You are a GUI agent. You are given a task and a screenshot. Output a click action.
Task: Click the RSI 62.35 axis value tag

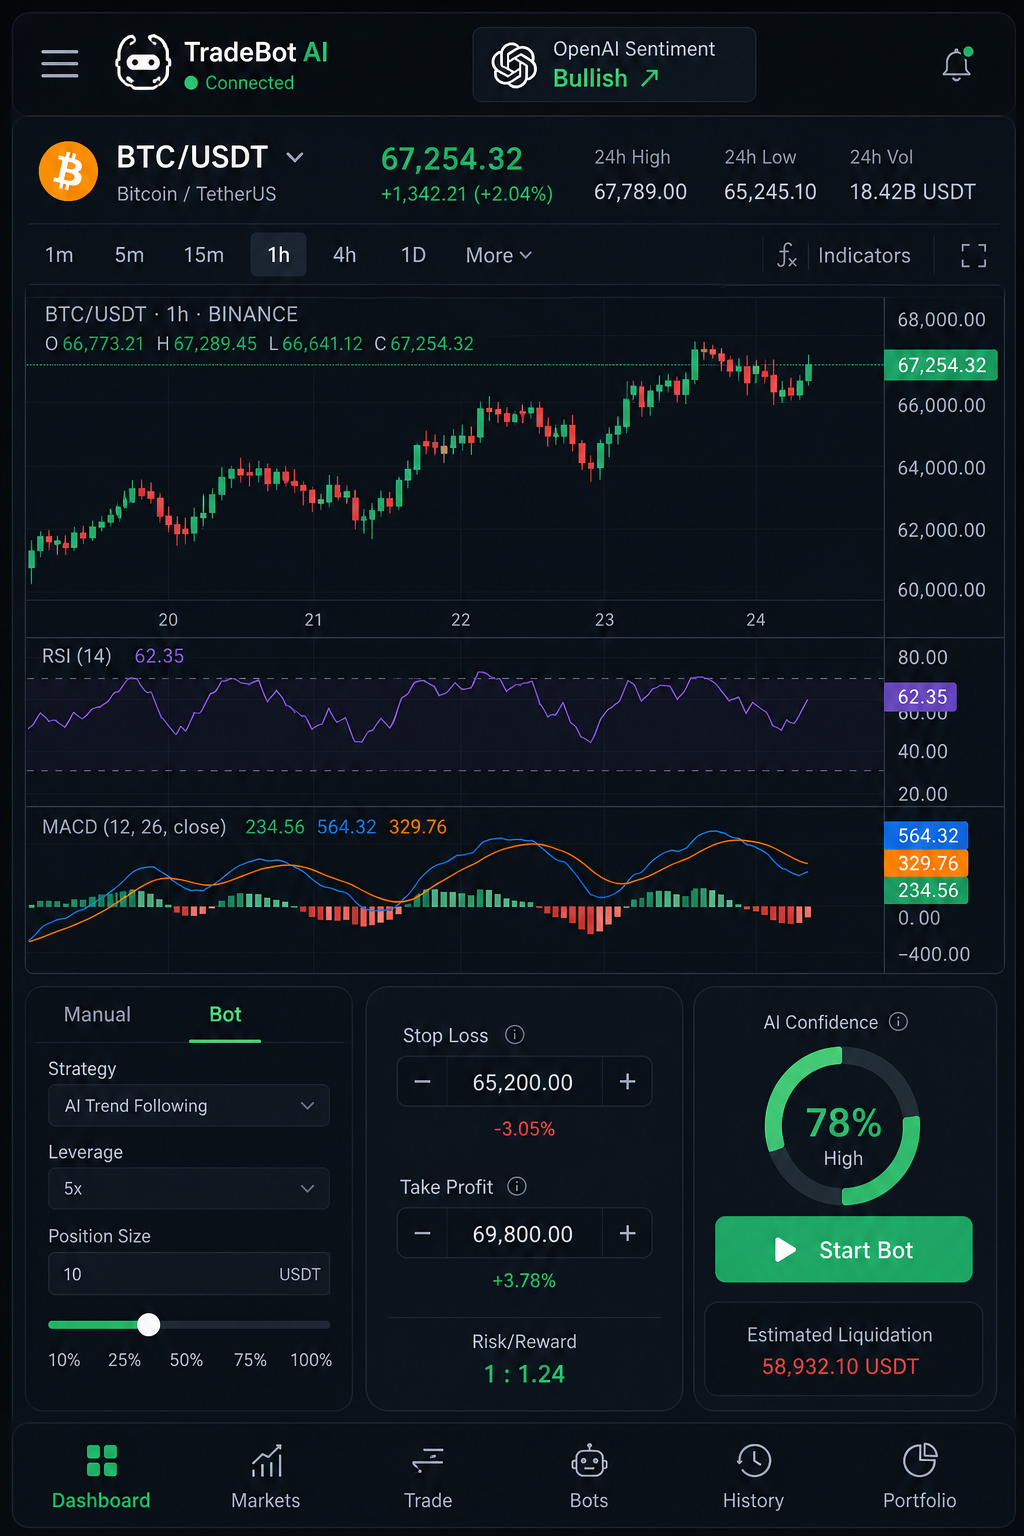point(921,696)
